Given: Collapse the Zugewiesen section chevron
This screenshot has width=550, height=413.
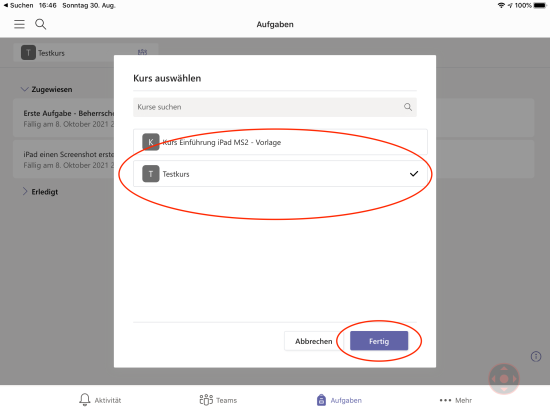Looking at the screenshot, I should click(24, 89).
